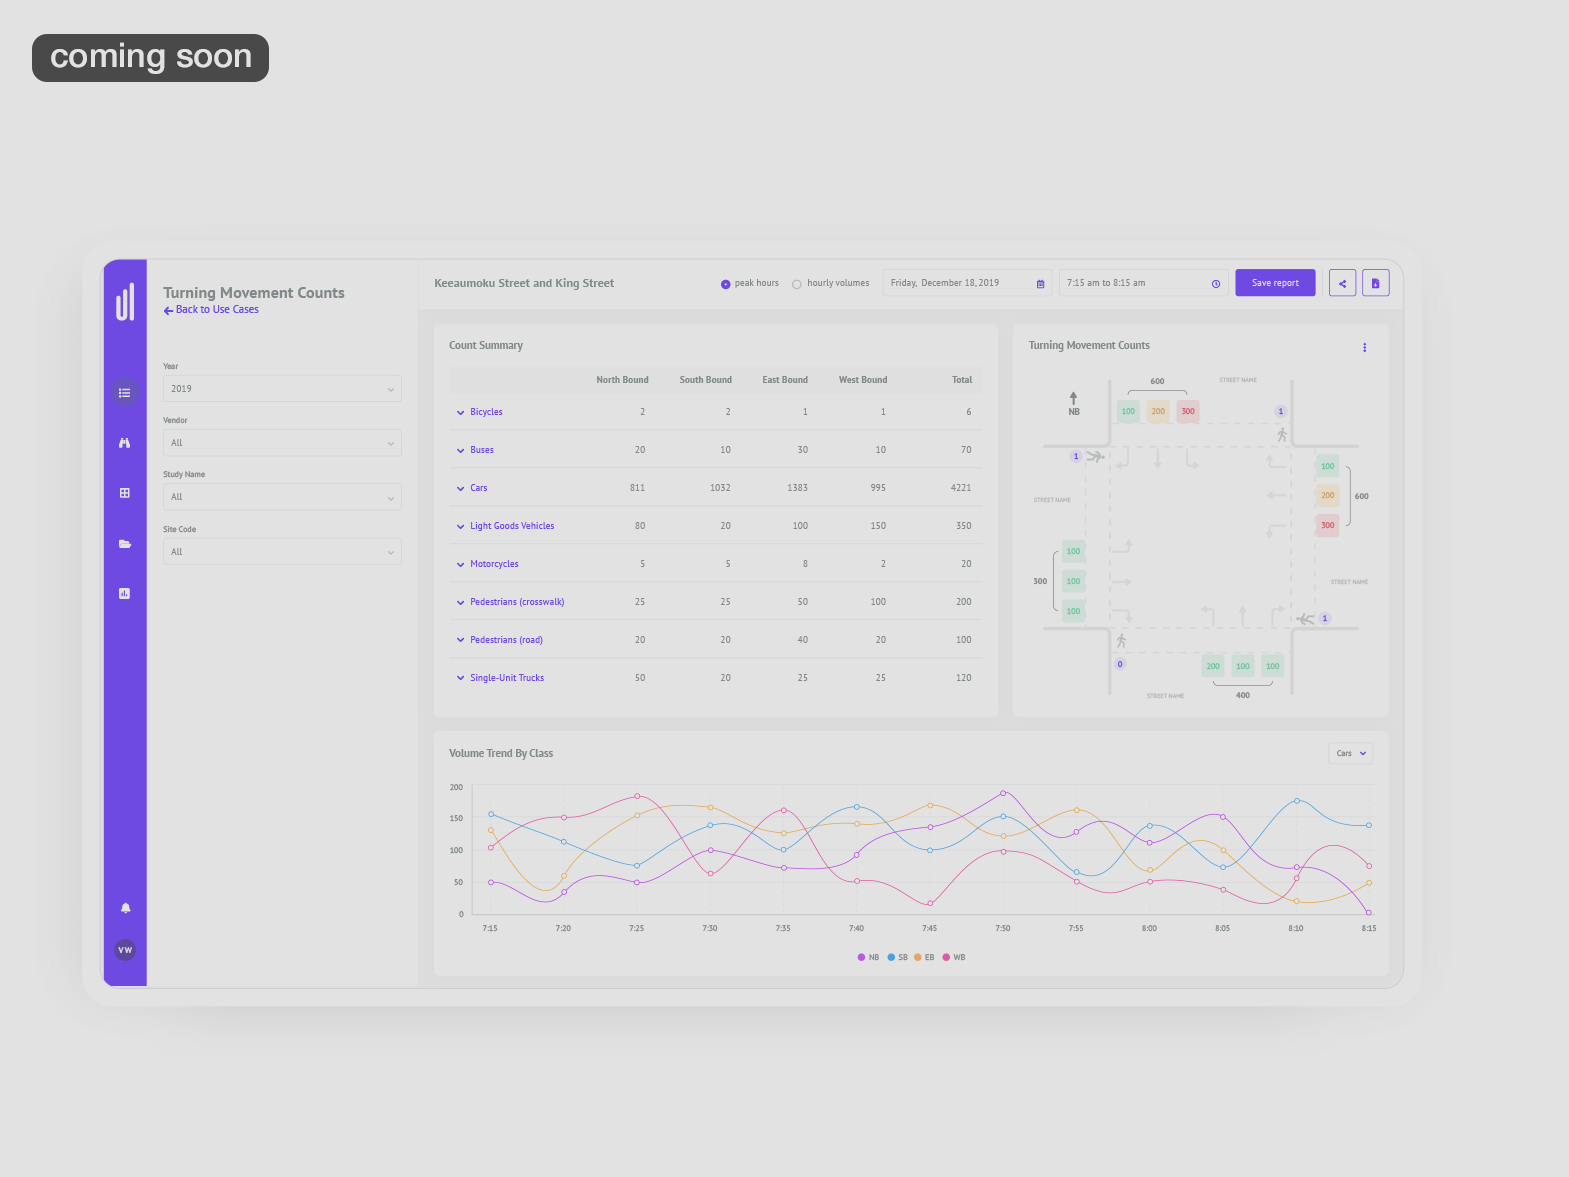Screen dimensions: 1569x1177
Task: Click the clock icon in time field
Action: click(x=1216, y=284)
